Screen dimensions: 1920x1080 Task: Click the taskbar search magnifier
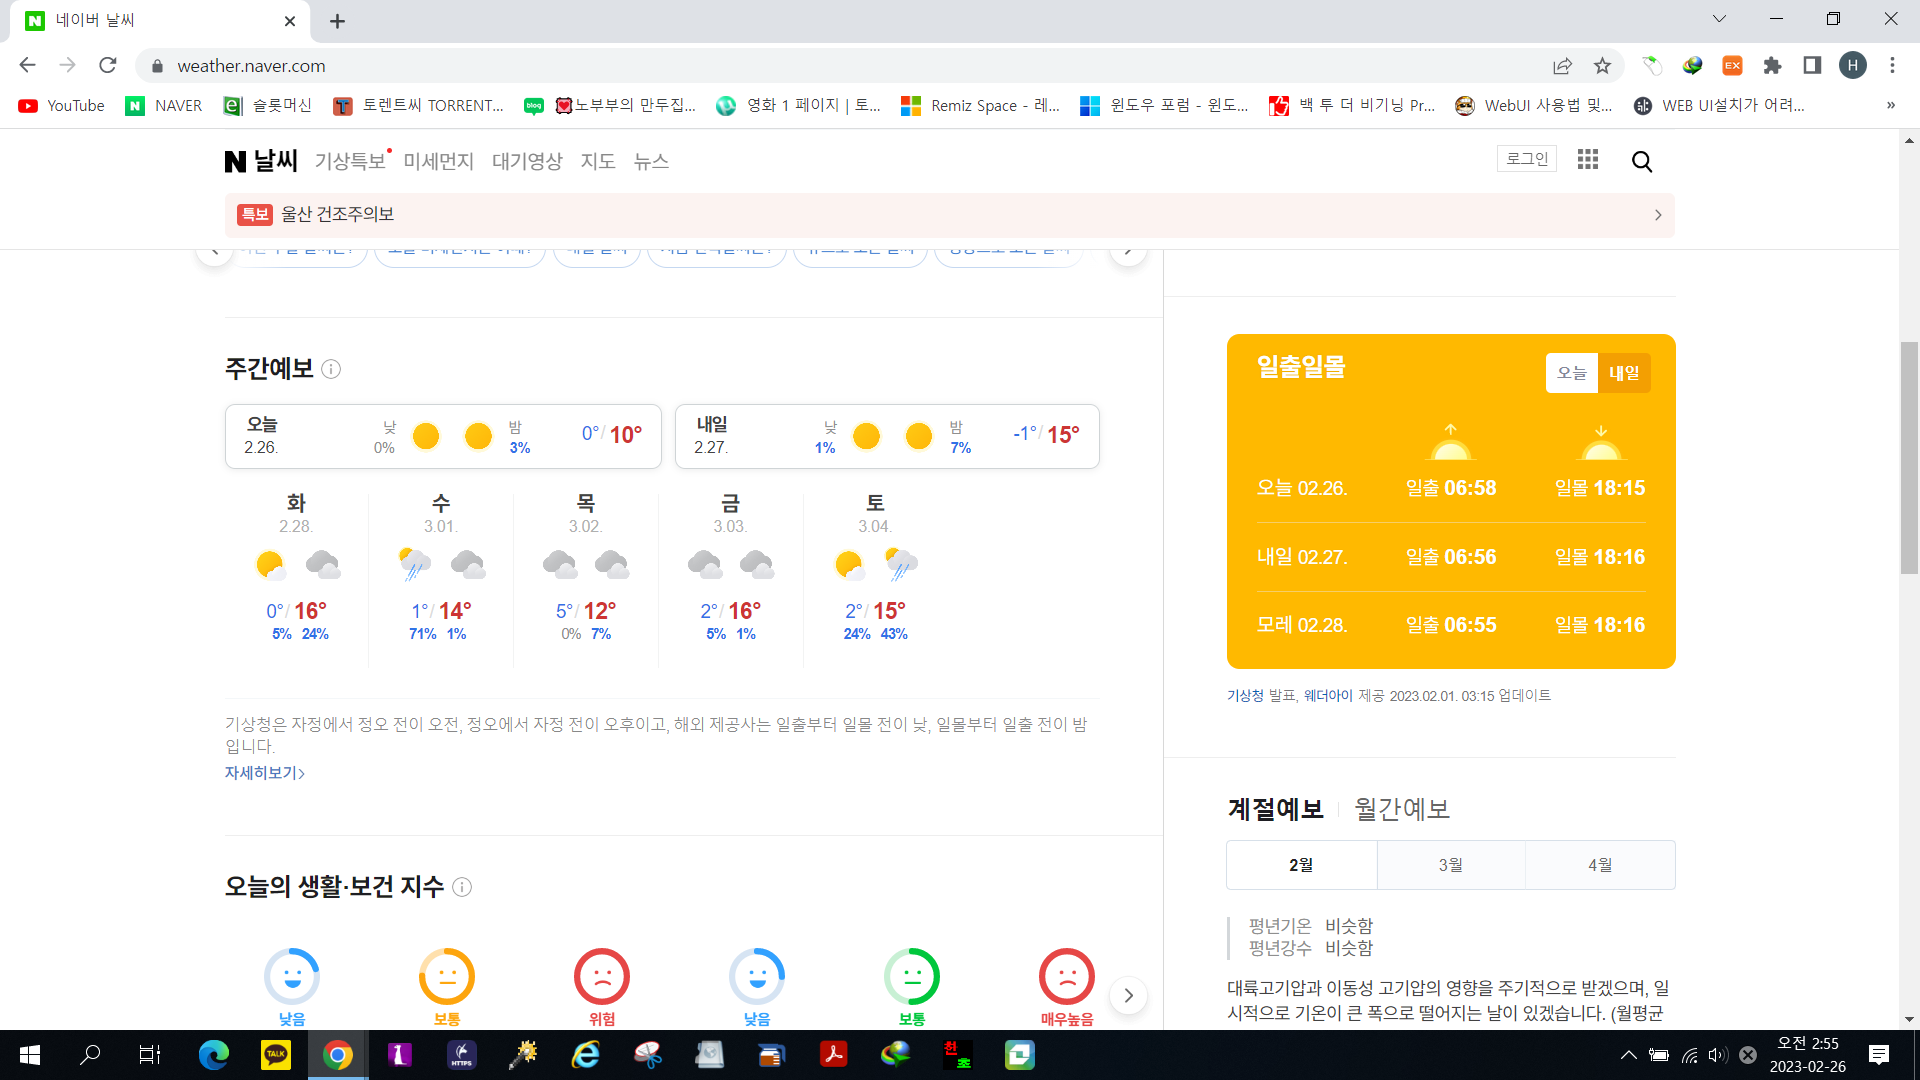[x=91, y=1055]
